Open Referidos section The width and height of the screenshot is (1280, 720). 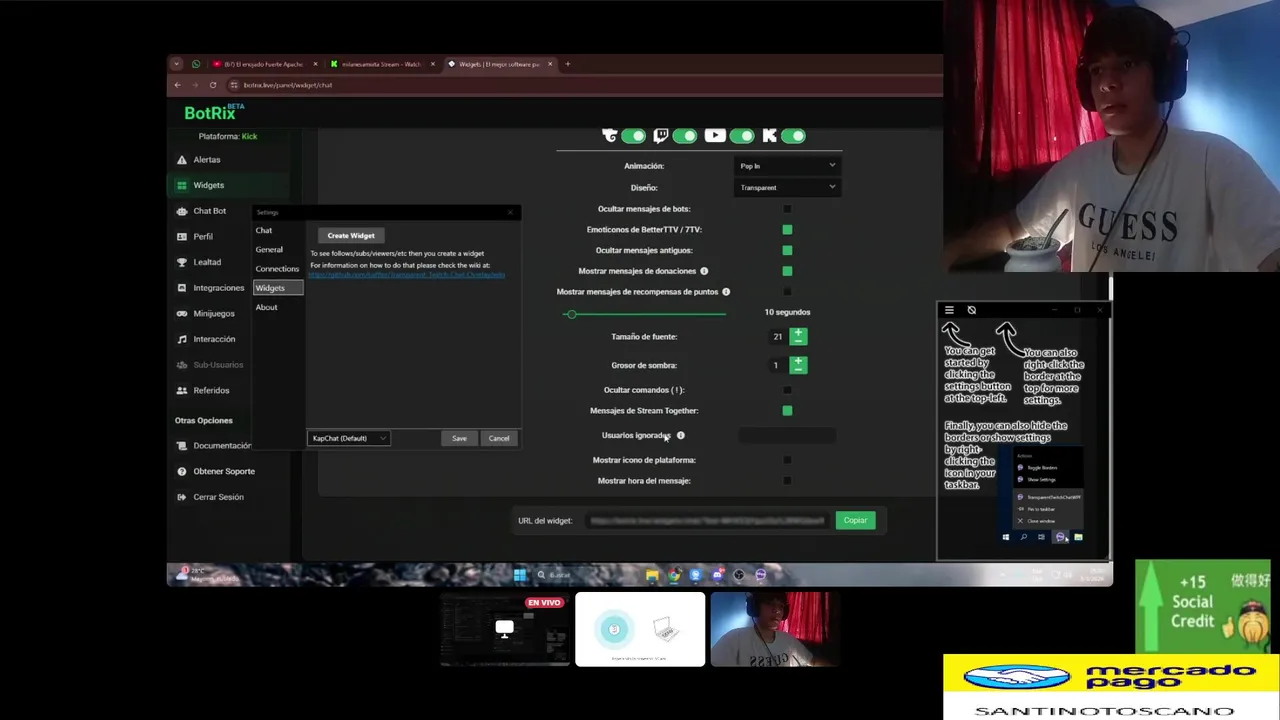[x=211, y=391]
